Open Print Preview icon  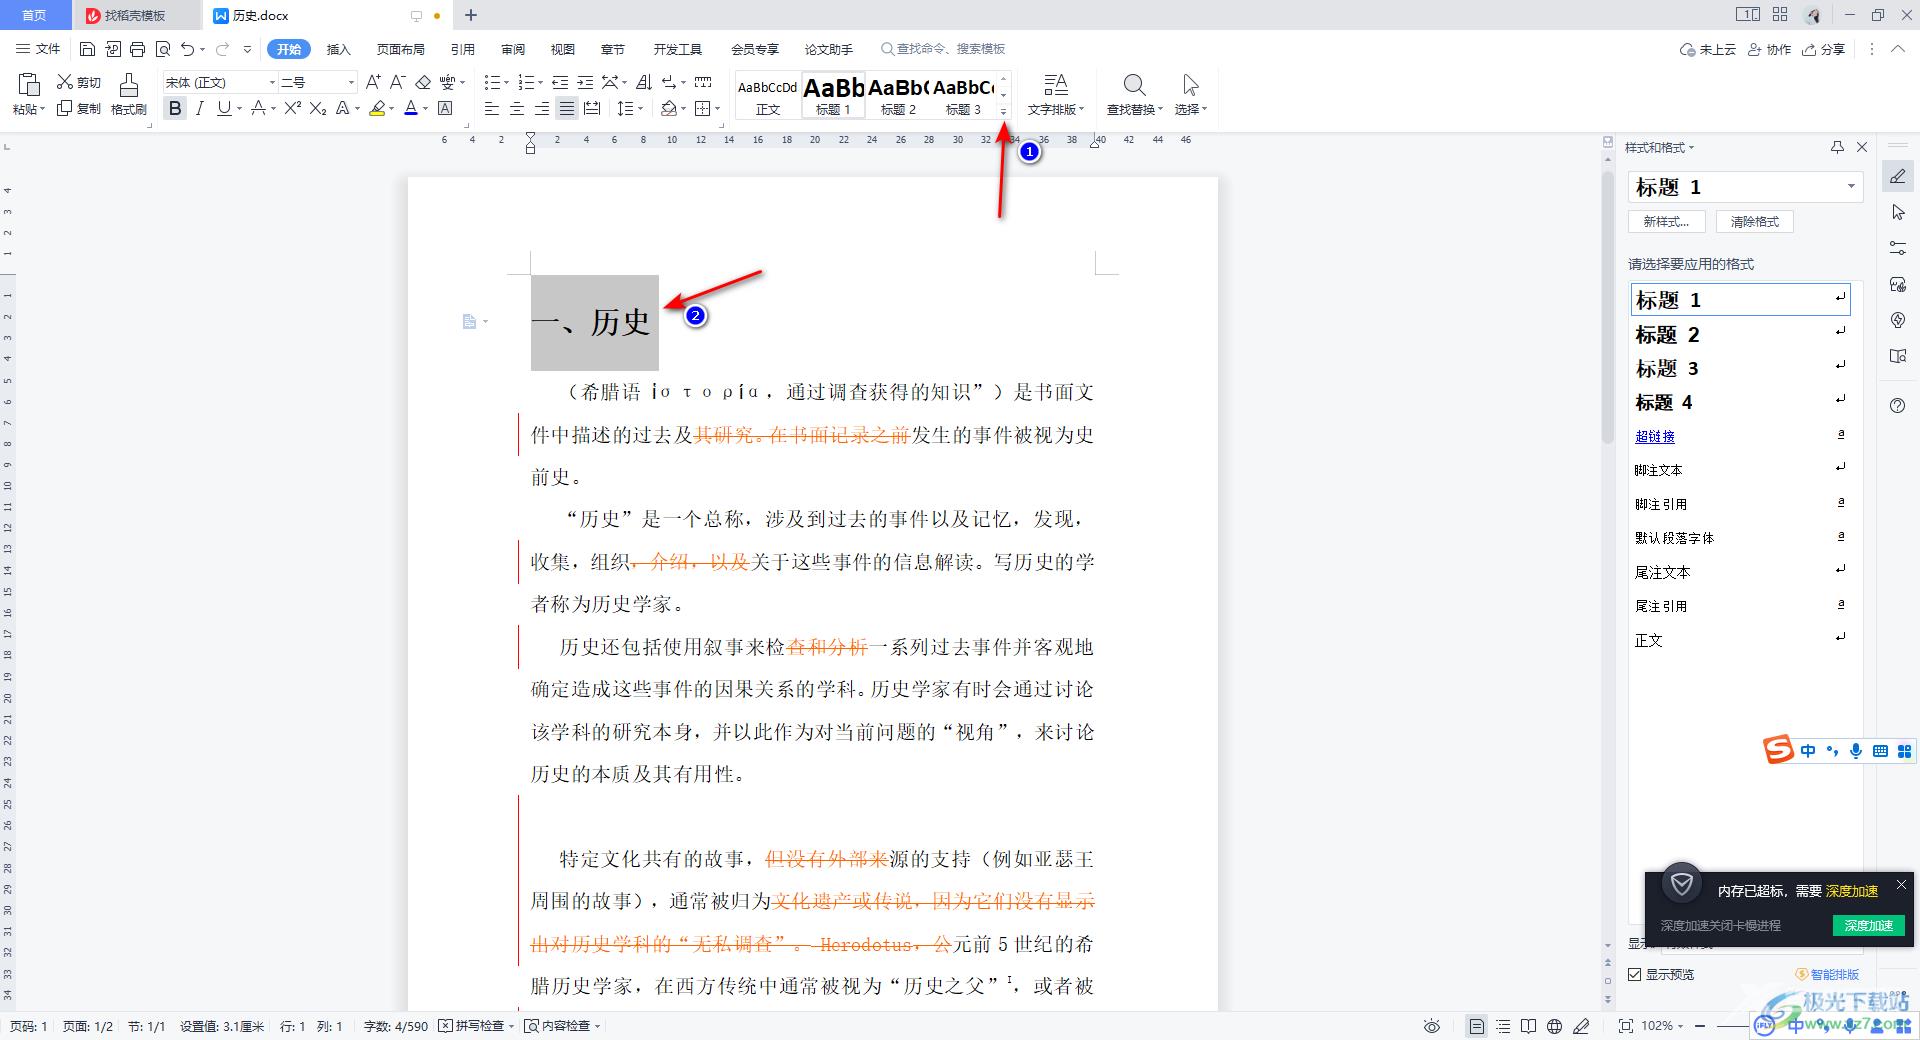pyautogui.click(x=162, y=49)
